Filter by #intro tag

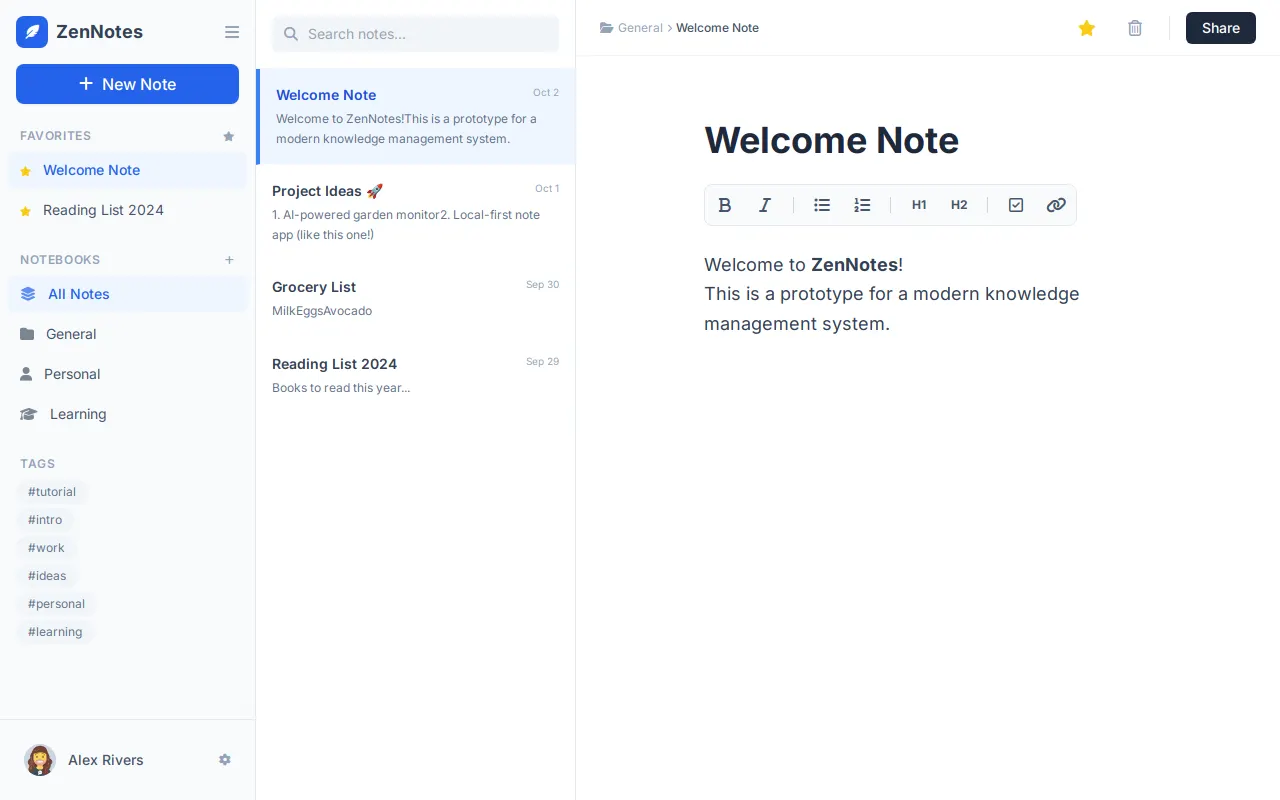pyautogui.click(x=45, y=520)
